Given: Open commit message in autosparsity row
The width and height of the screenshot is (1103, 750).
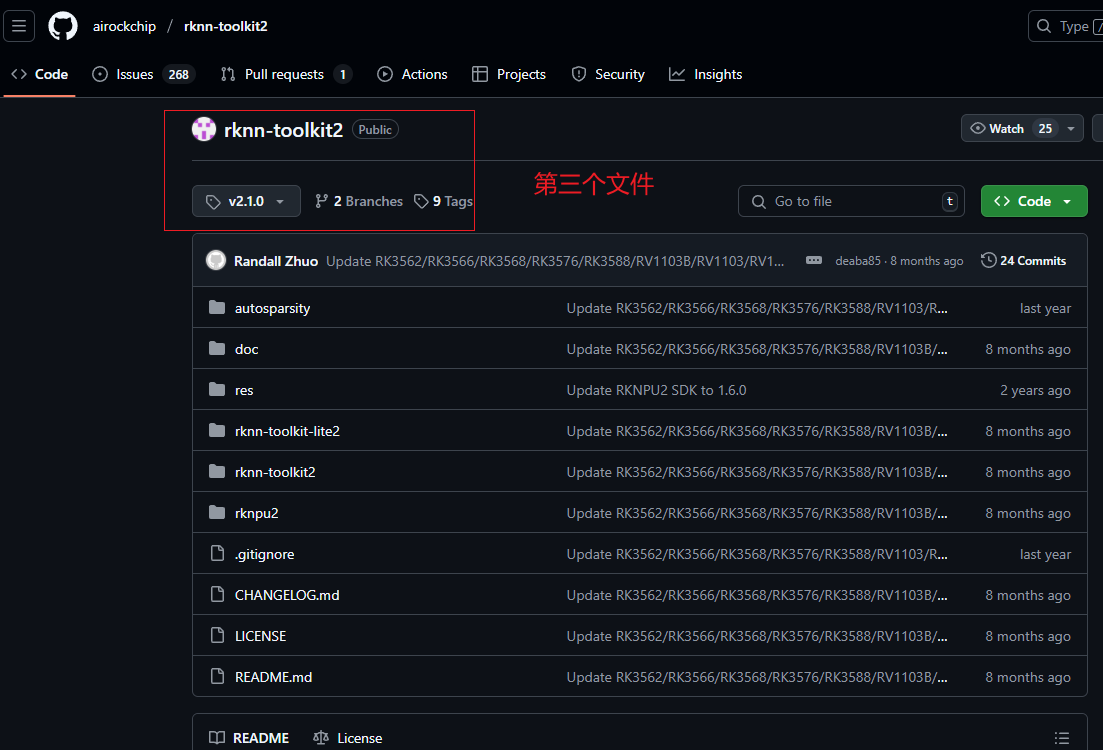Looking at the screenshot, I should coord(757,308).
